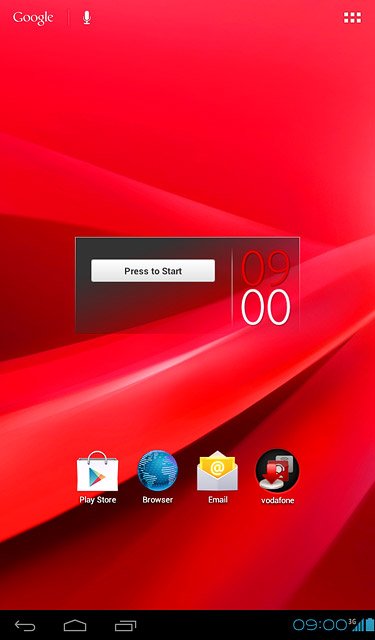Tap the Press to Start button
This screenshot has width=375, height=640.
[x=153, y=271]
